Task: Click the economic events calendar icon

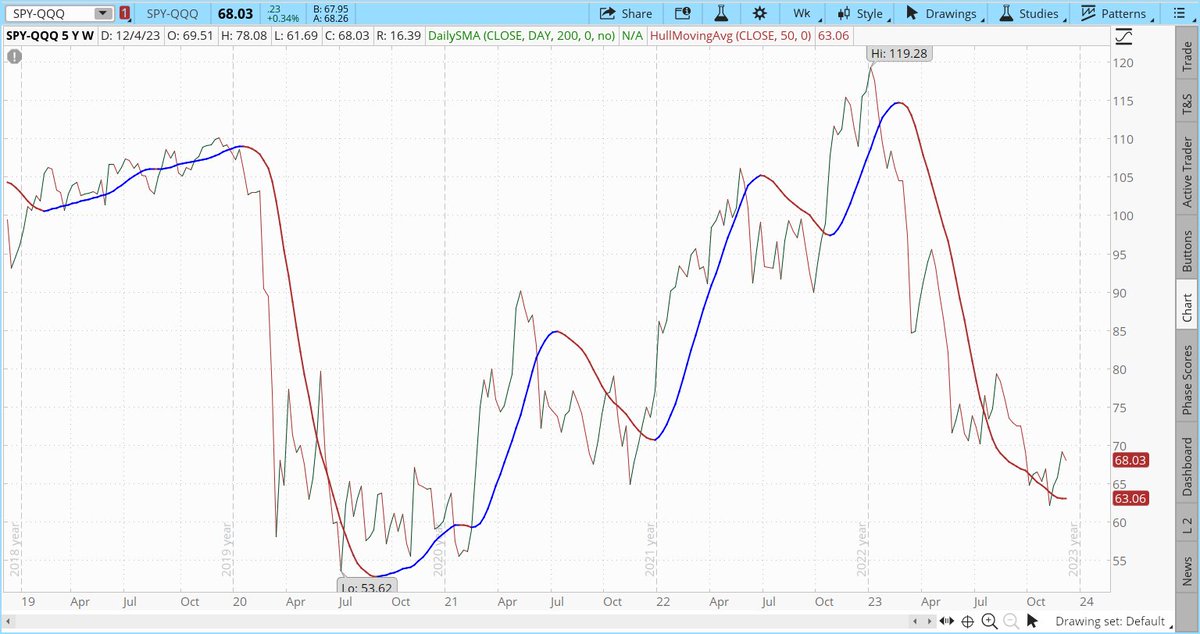Action: point(685,14)
